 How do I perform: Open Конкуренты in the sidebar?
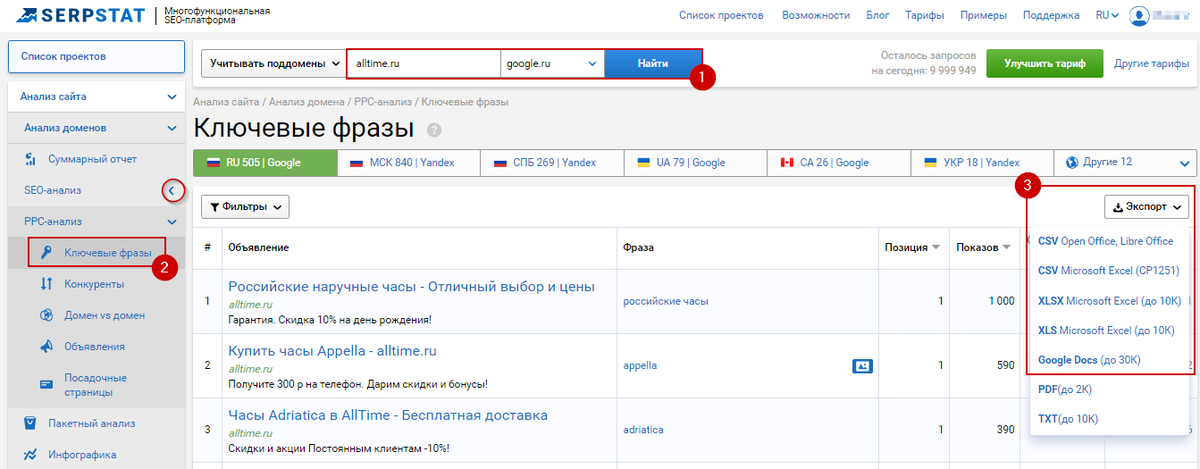(x=93, y=284)
